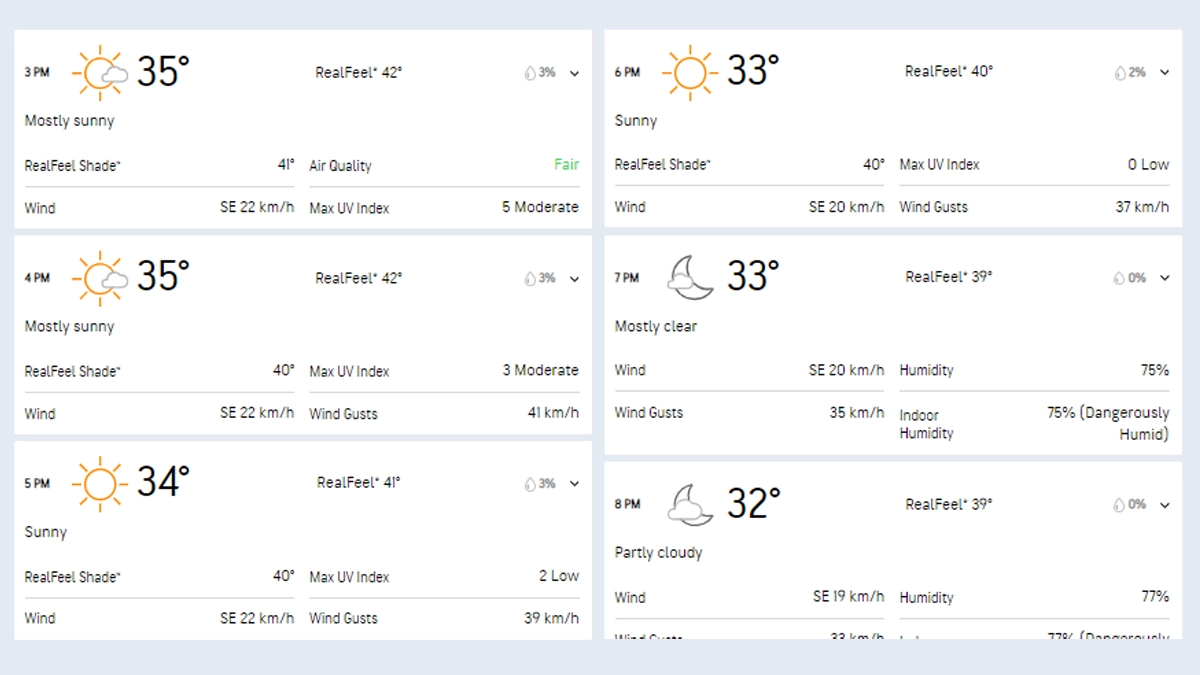Toggle the 8 PM card chevron
This screenshot has width=1200, height=675.
(x=1164, y=505)
